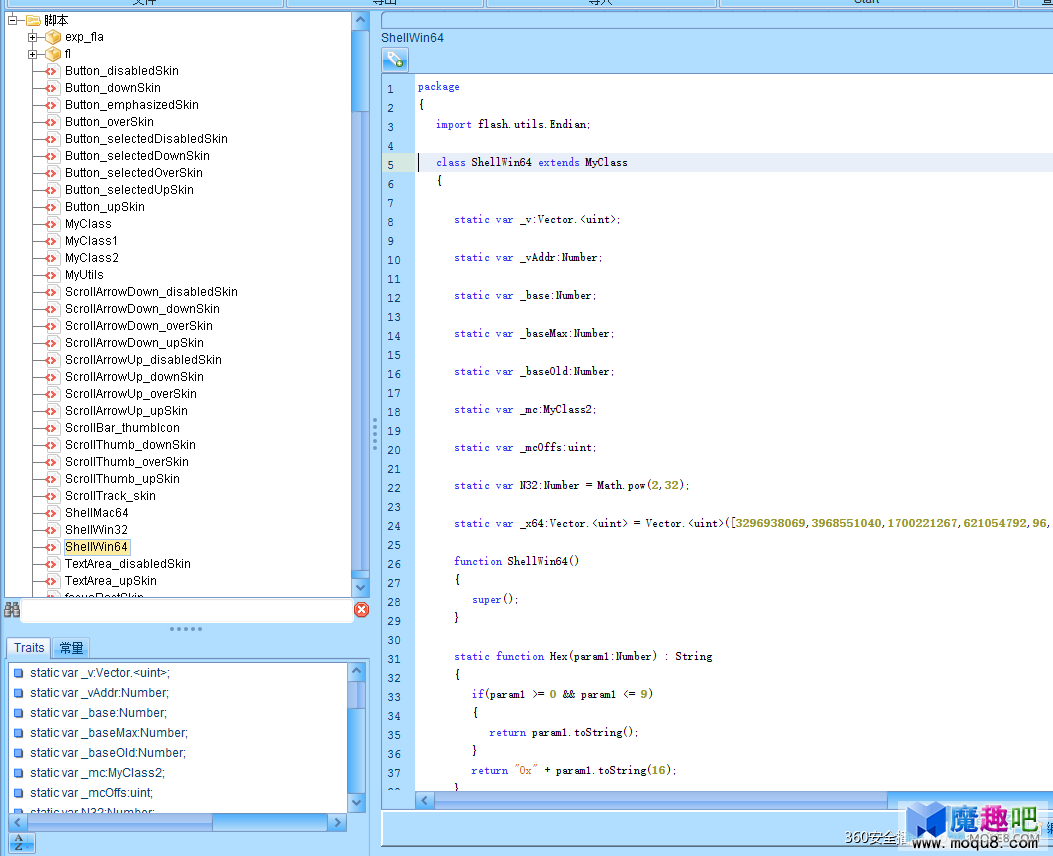
Task: Click the binoculars search icon
Action: coord(12,610)
